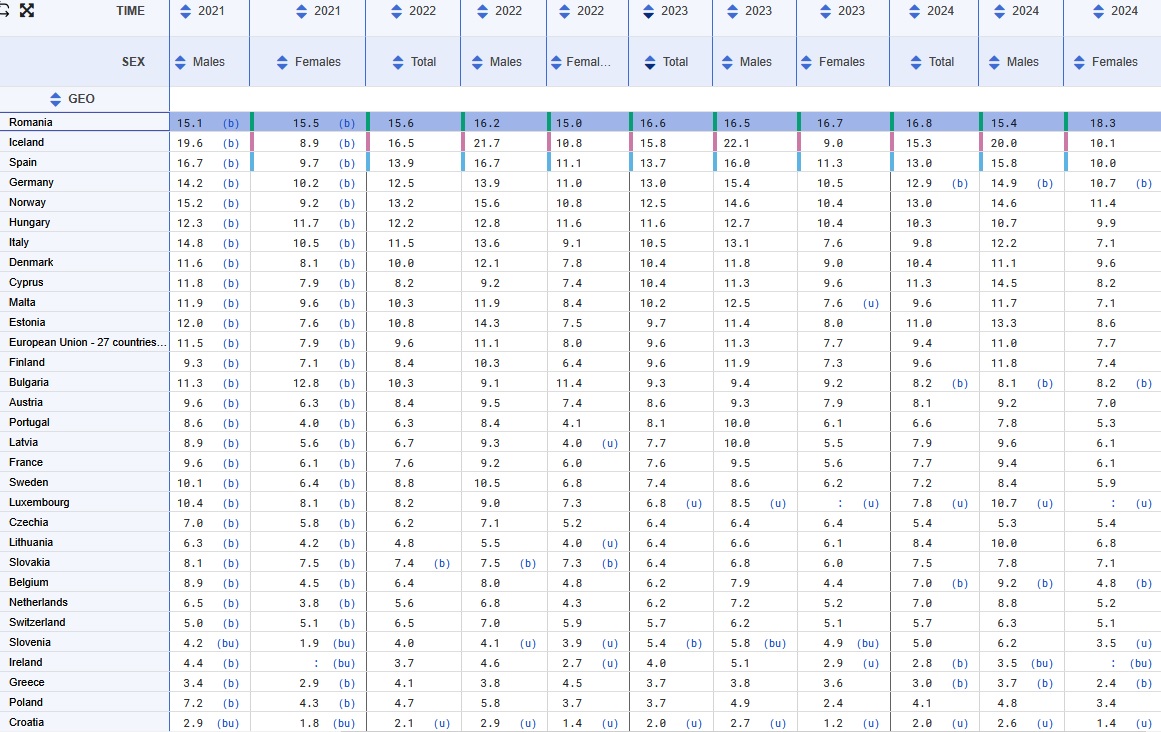Image resolution: width=1161 pixels, height=732 pixels.
Task: Sort rows using the GEO sort arrows
Action: (x=57, y=99)
